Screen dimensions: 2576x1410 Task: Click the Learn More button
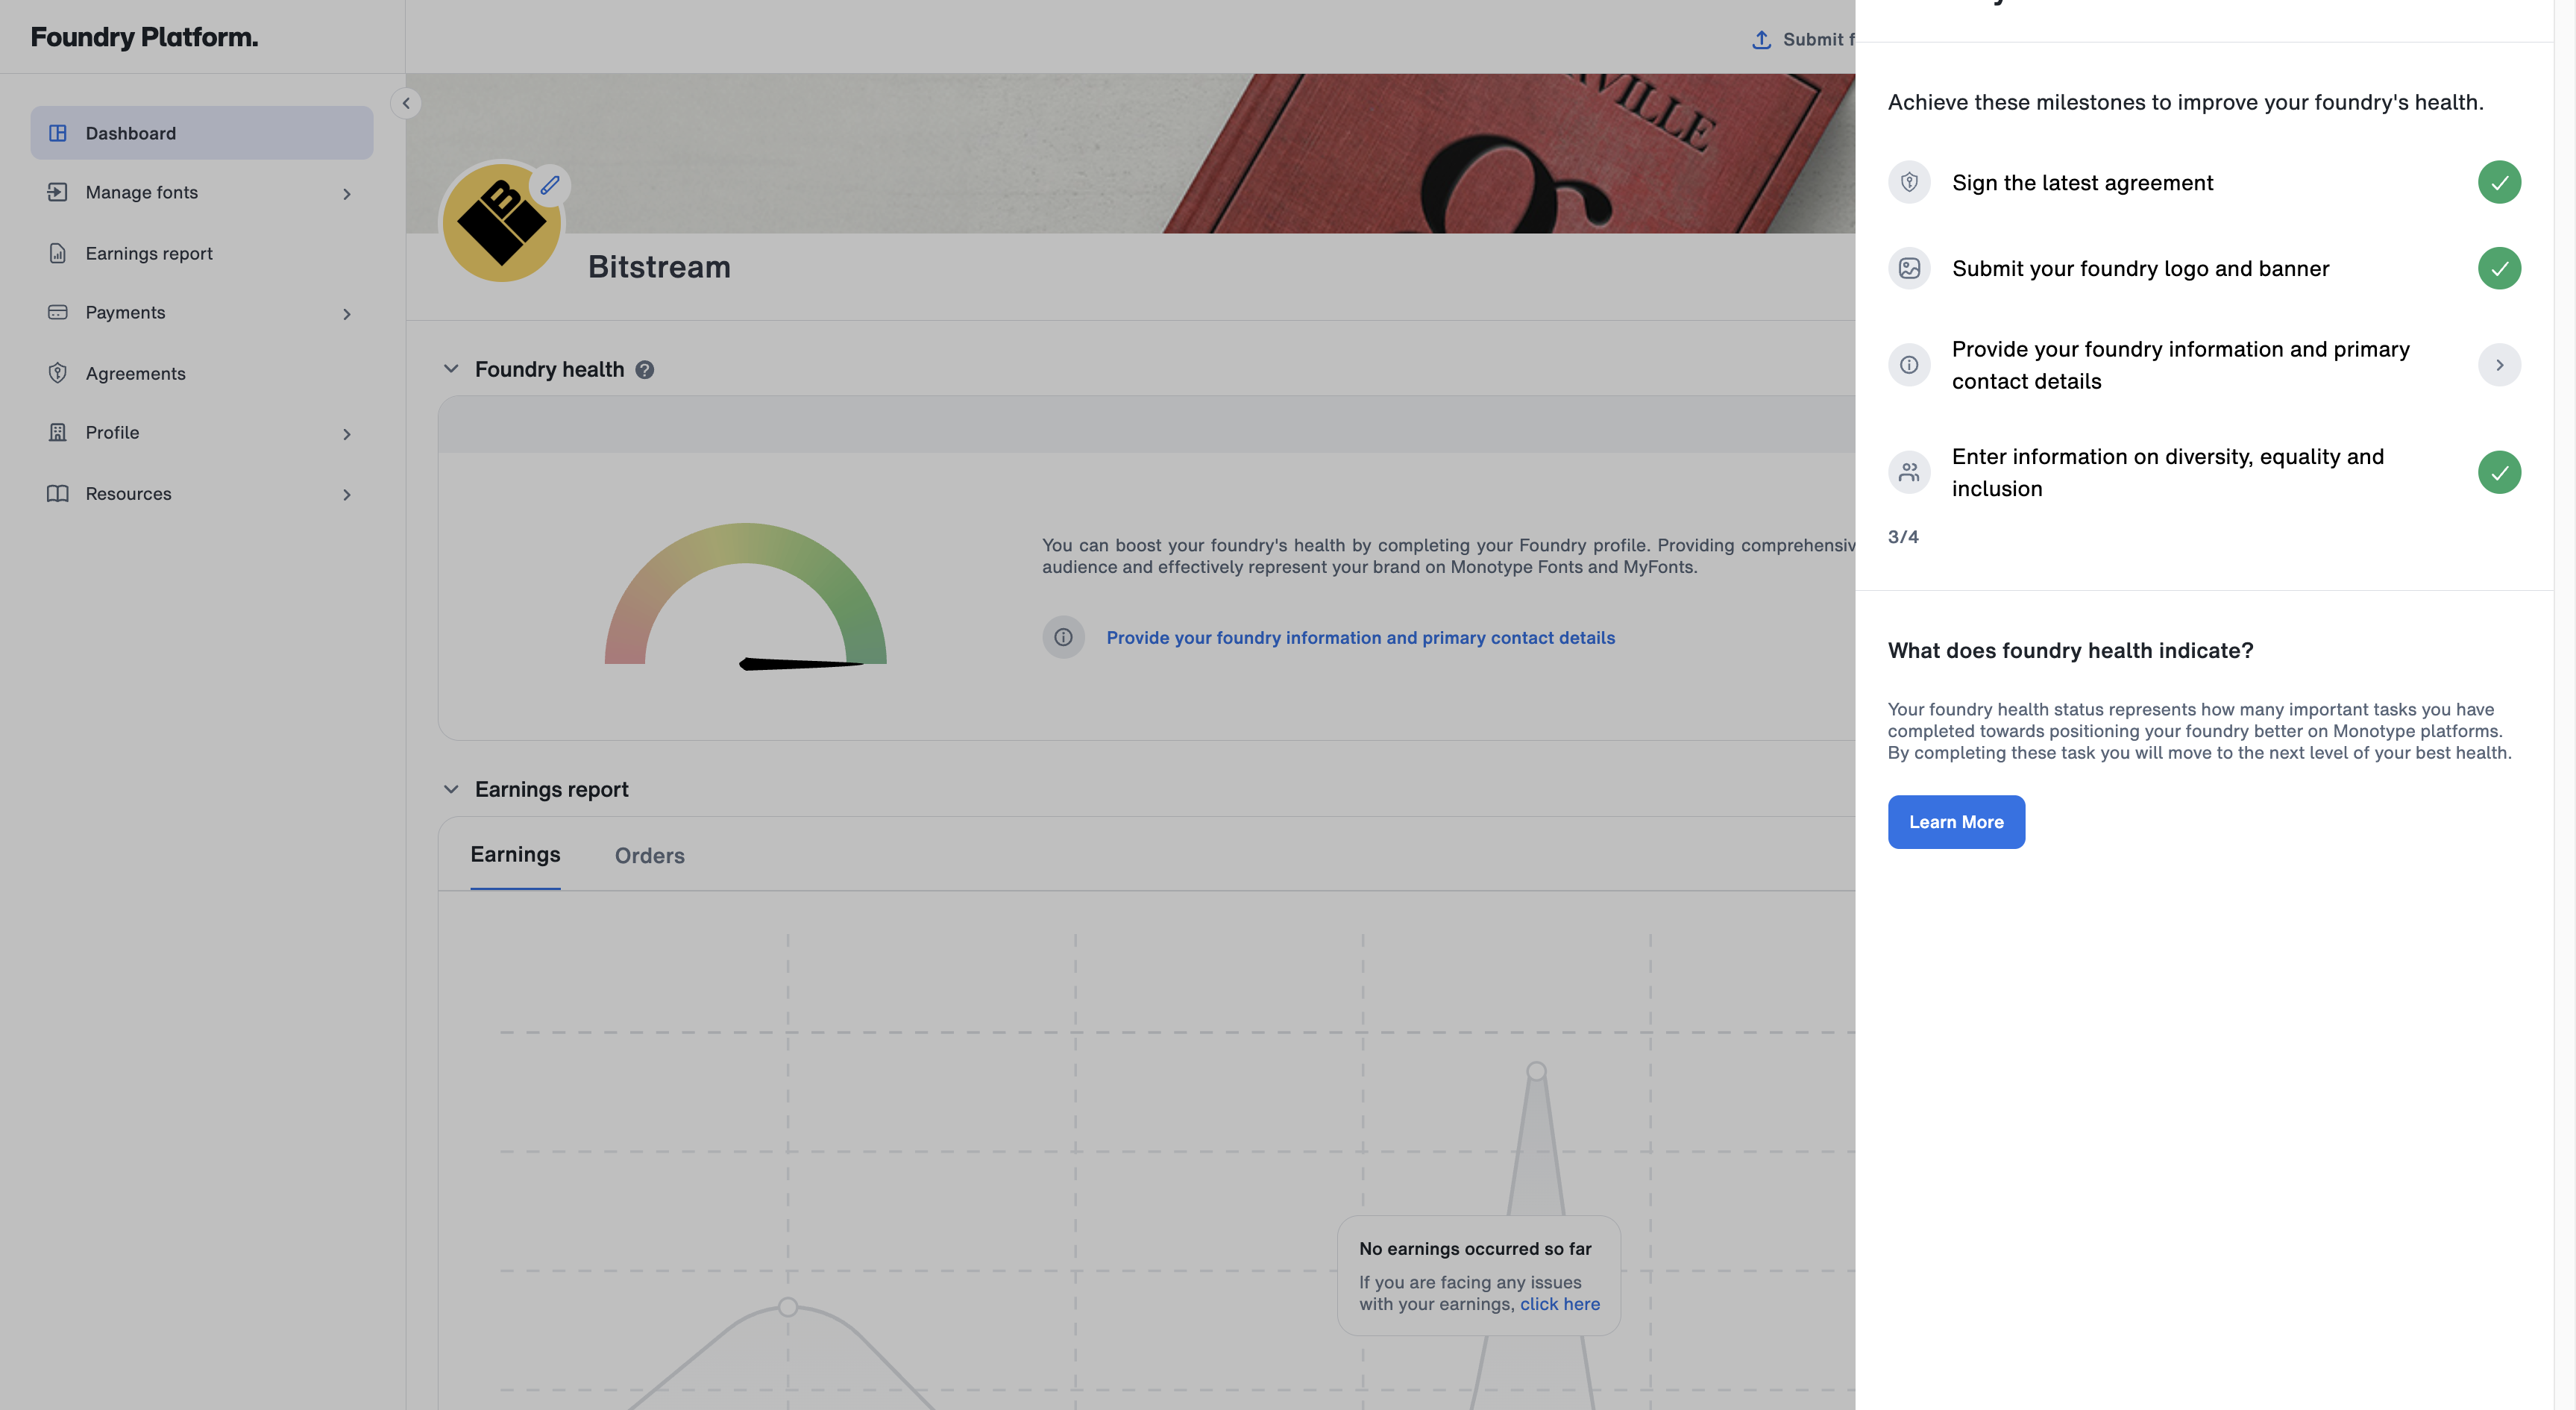coord(1956,822)
